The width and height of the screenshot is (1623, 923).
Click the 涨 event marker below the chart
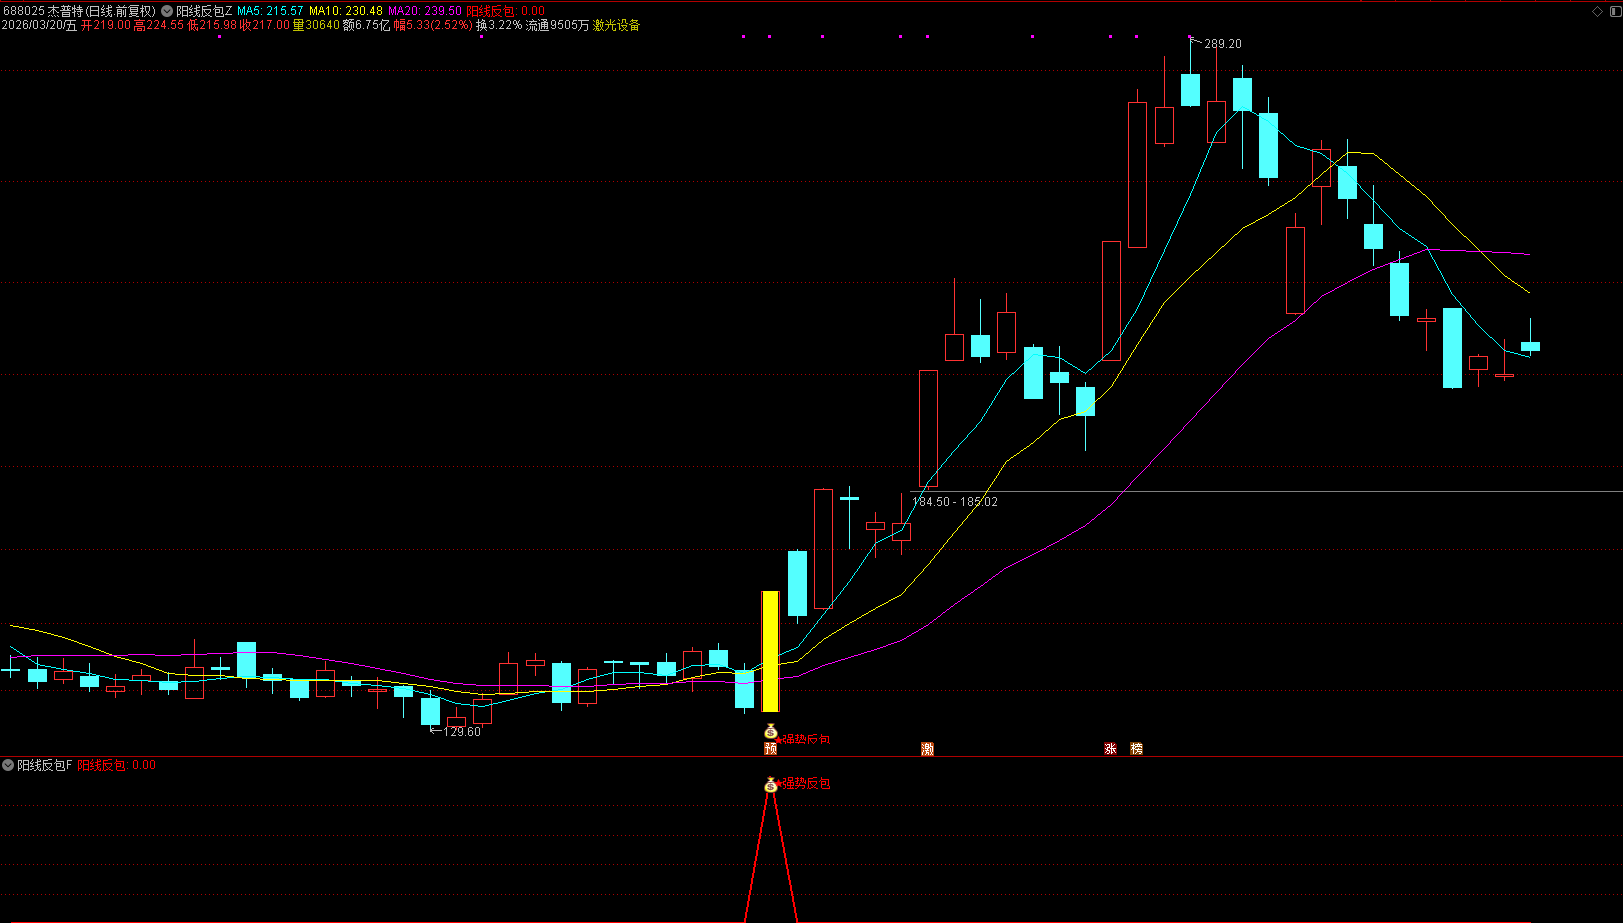[x=1110, y=749]
